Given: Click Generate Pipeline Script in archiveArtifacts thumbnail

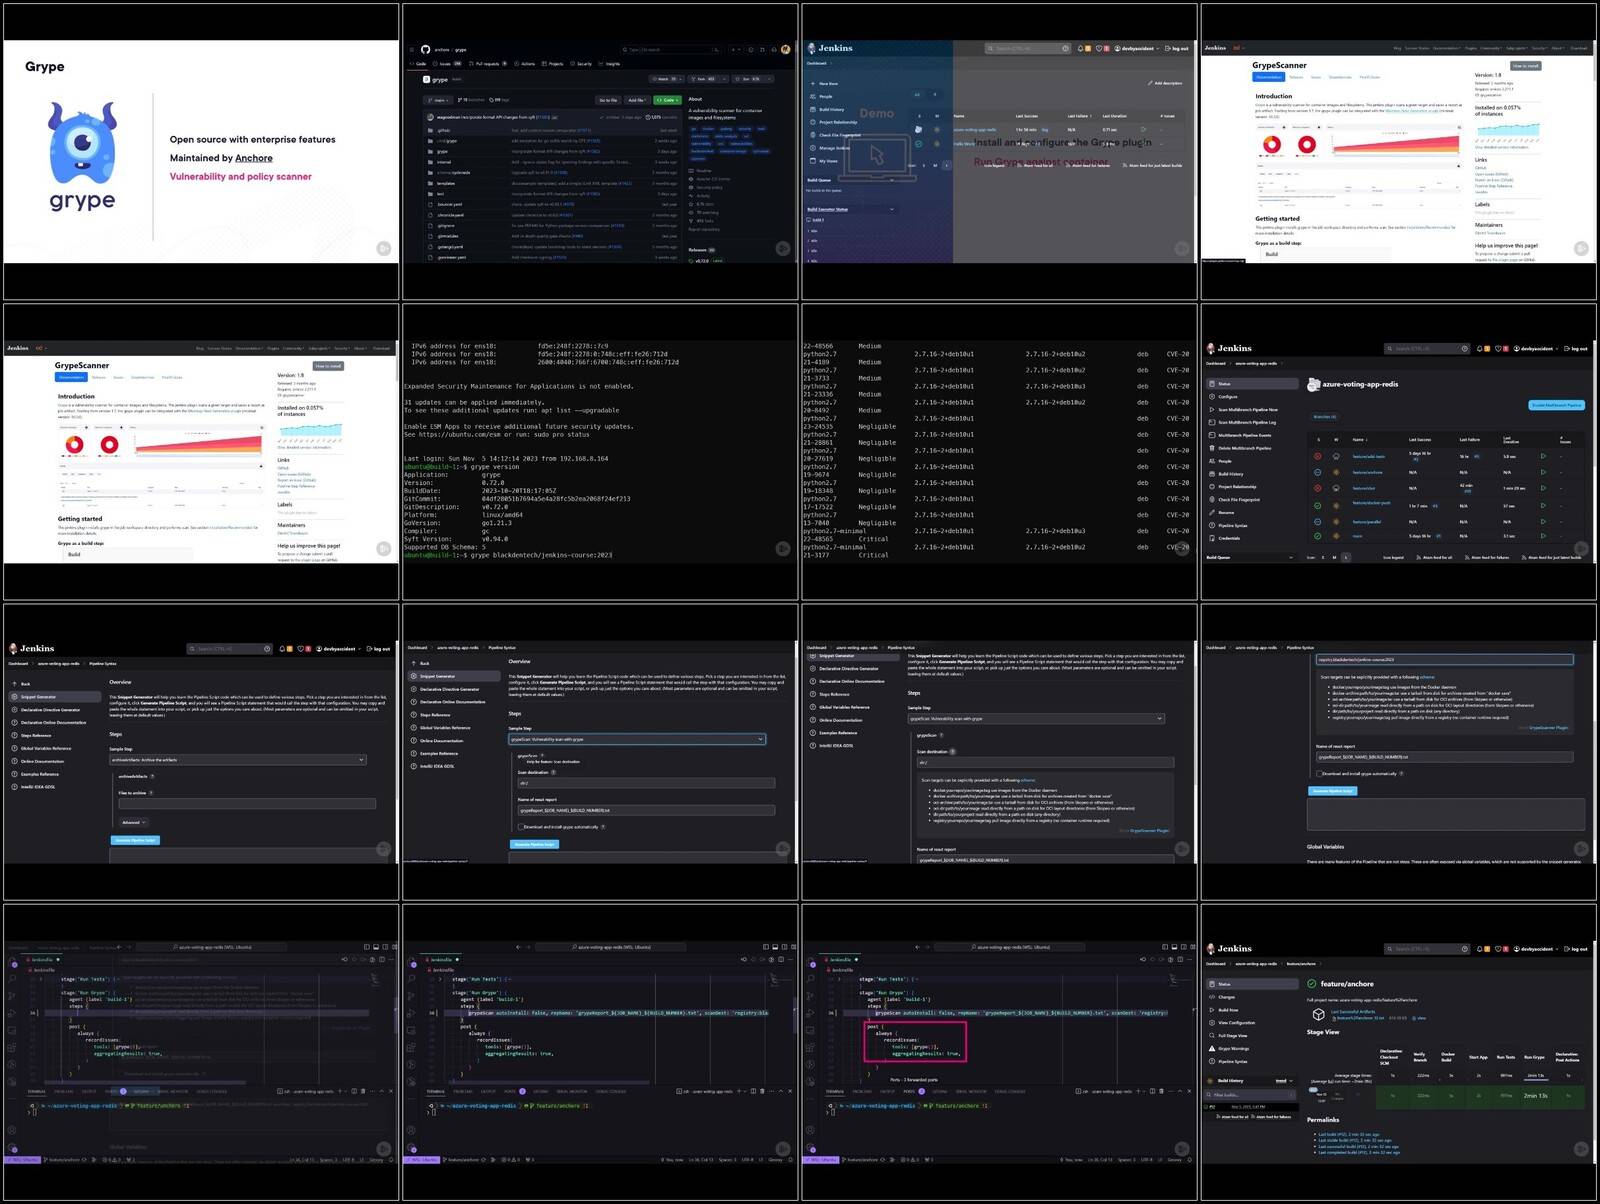Looking at the screenshot, I should 135,840.
